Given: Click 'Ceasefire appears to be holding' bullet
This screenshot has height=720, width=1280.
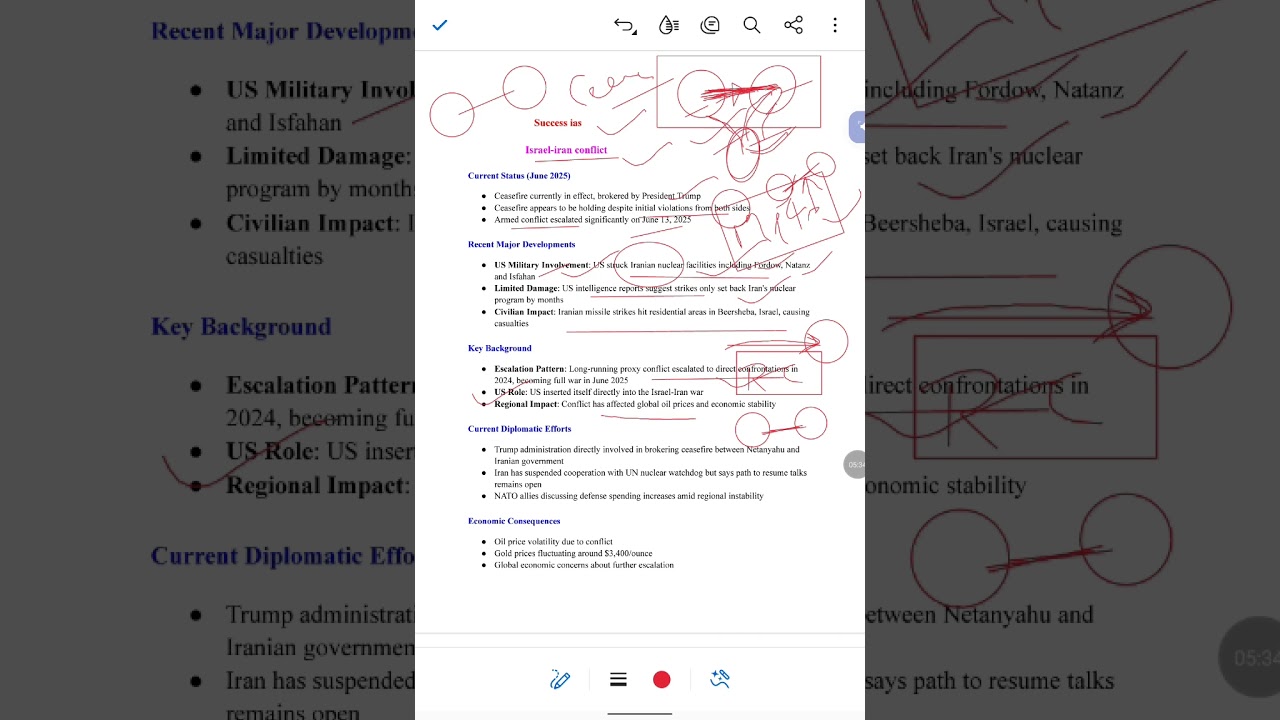Looking at the screenshot, I should pos(622,208).
